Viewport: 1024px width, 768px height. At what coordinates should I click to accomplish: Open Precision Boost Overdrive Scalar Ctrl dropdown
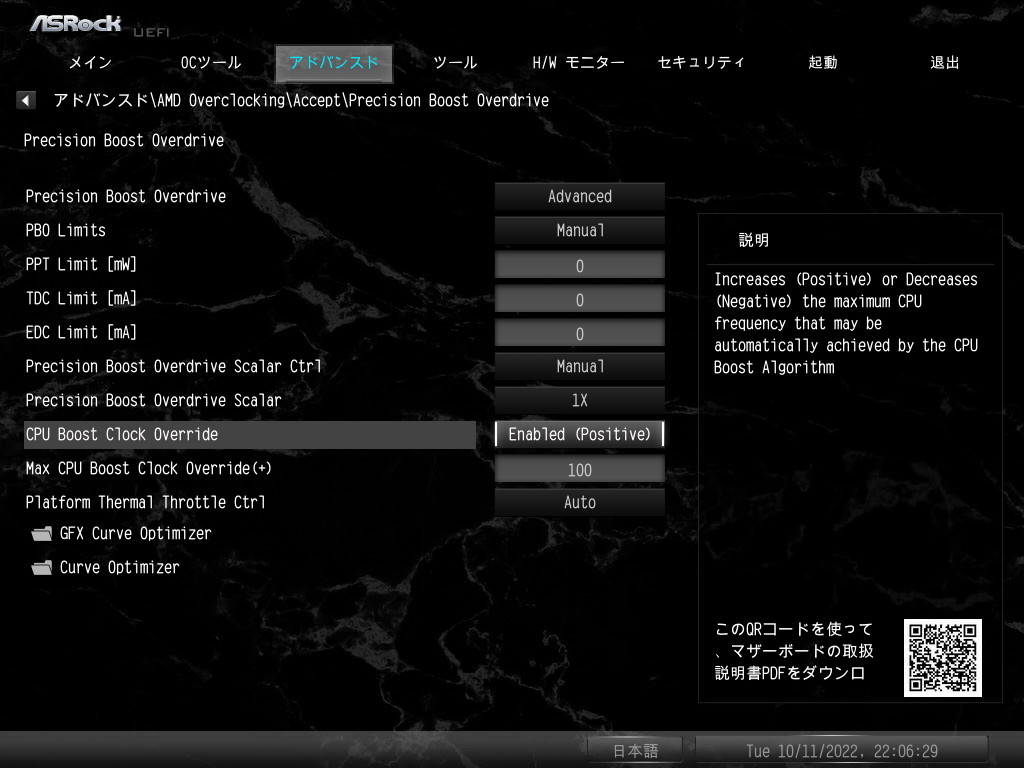click(x=579, y=366)
